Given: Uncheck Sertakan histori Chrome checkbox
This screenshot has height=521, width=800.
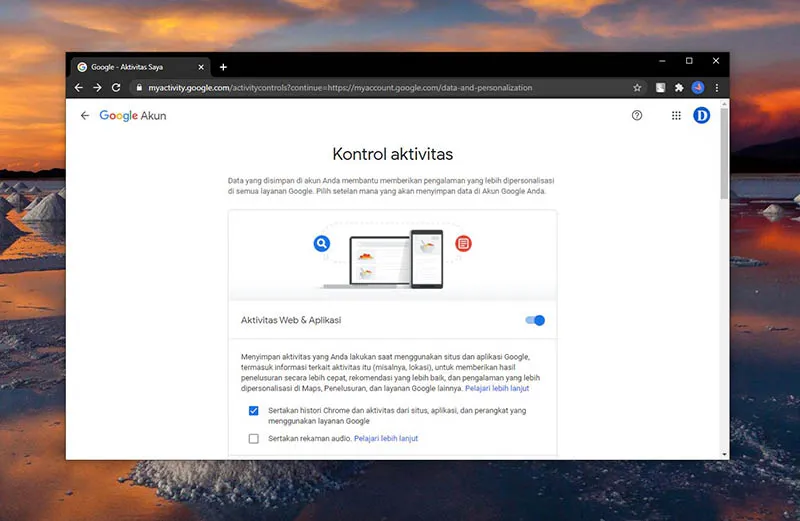Looking at the screenshot, I should 254,411.
